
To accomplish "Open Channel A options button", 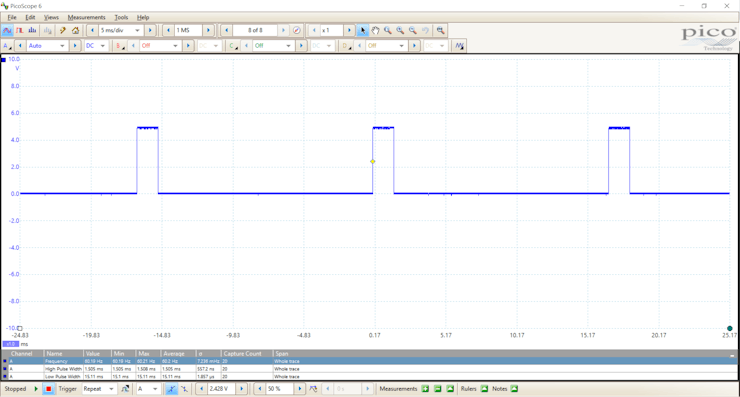I will coord(7,46).
